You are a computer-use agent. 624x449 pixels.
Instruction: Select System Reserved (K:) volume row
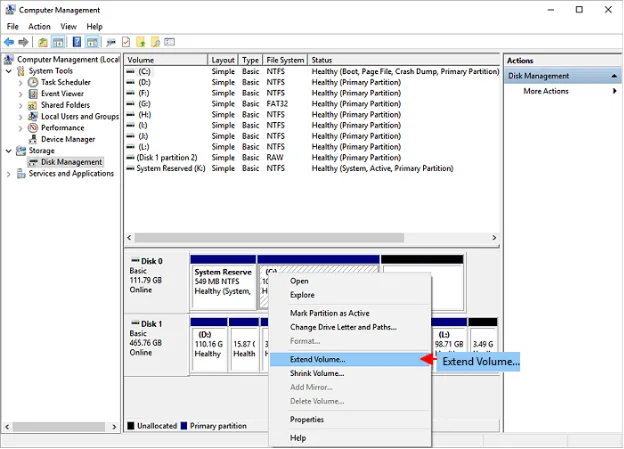[x=312, y=168]
